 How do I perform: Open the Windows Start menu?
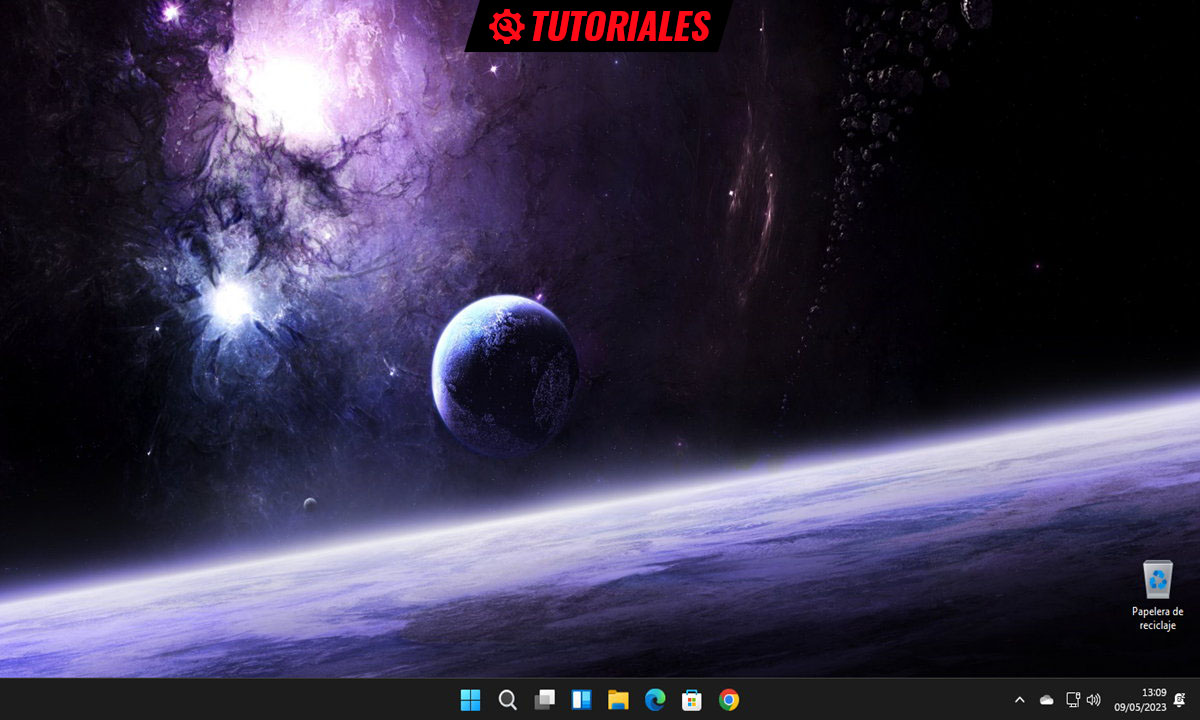pyautogui.click(x=470, y=700)
